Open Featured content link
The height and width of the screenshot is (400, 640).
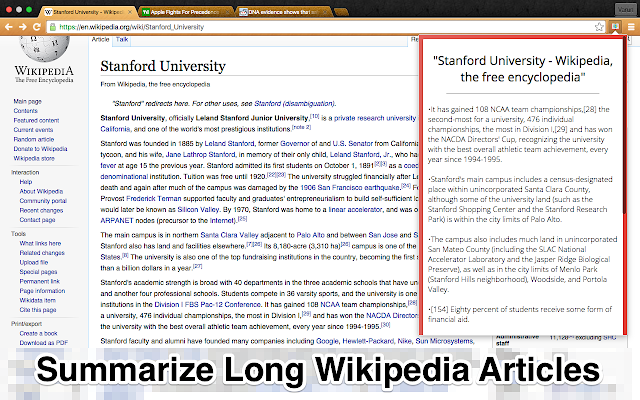[36, 120]
